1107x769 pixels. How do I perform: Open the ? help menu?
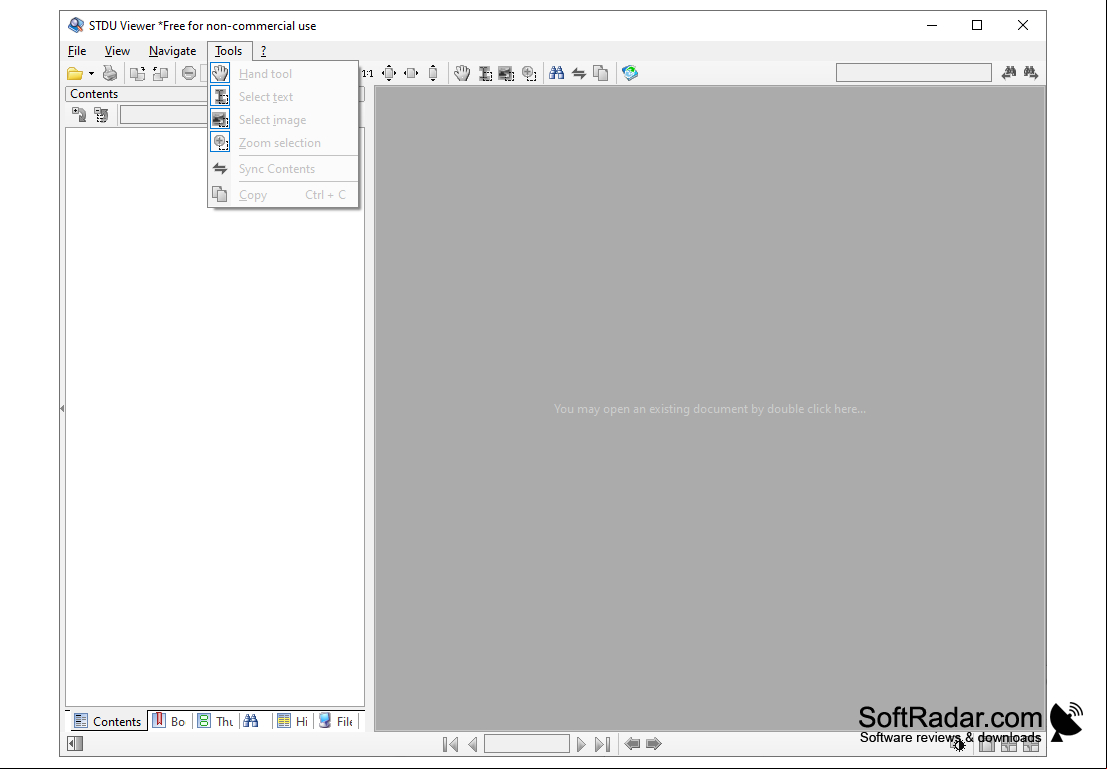click(263, 51)
